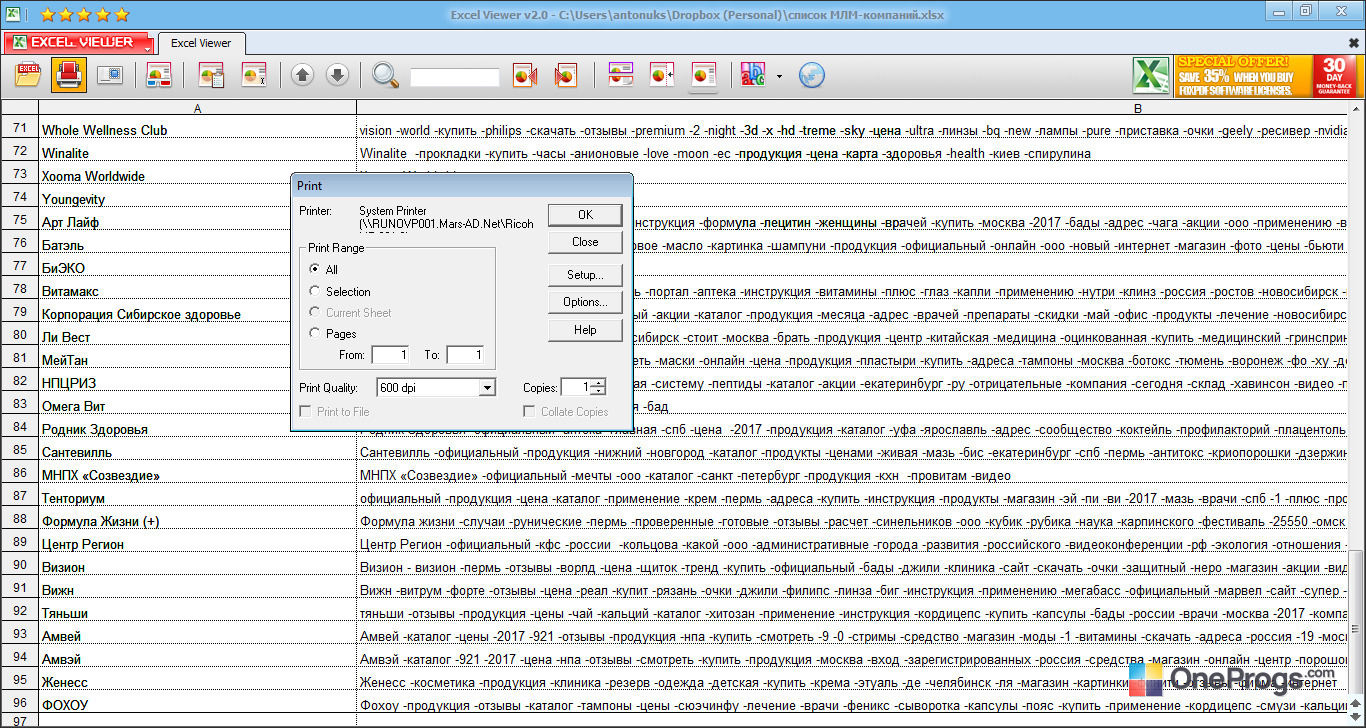Image resolution: width=1366 pixels, height=728 pixels.
Task: Select the Selection print range option
Action: pos(316,292)
